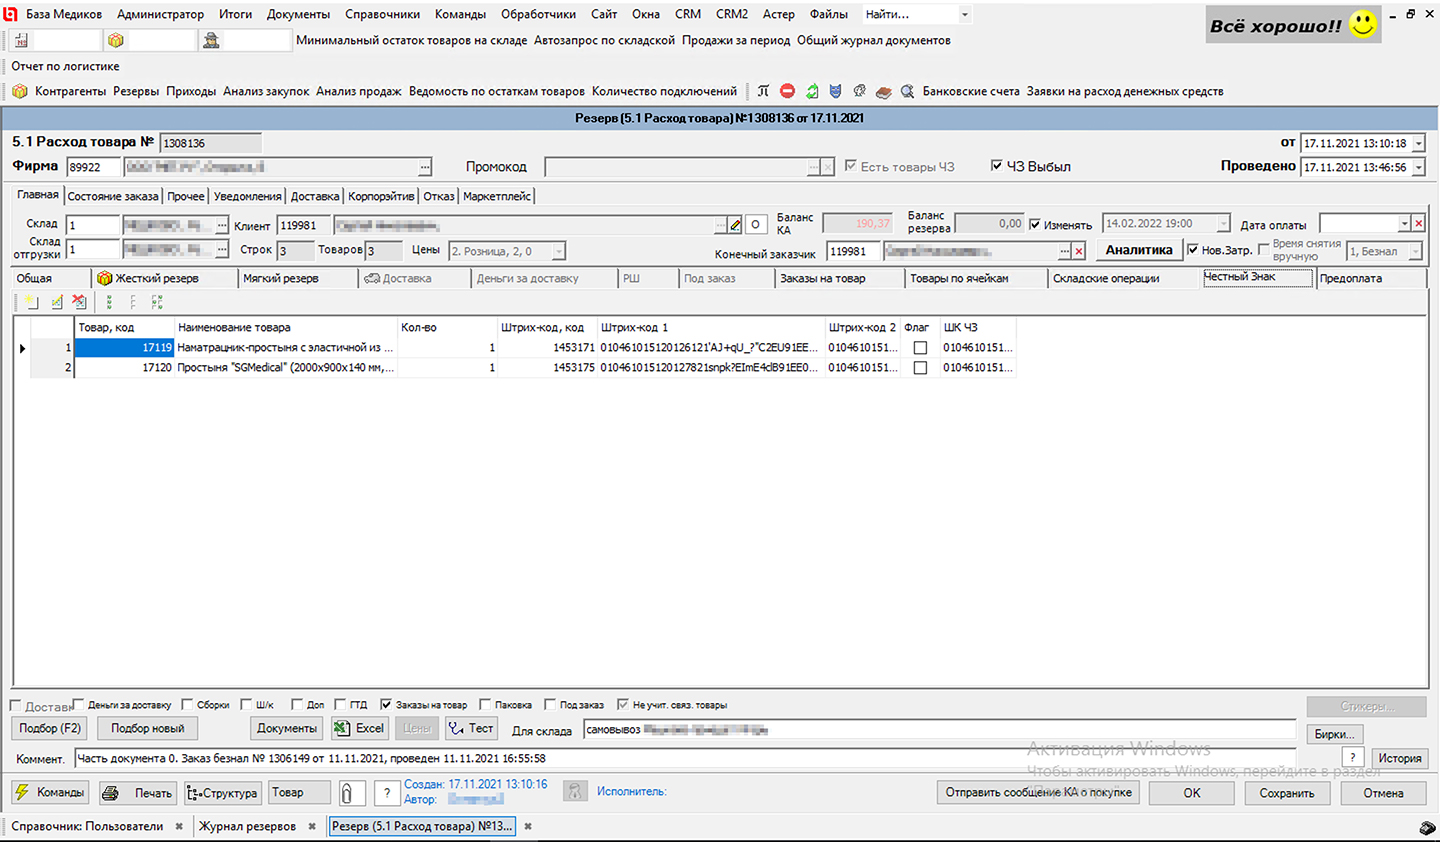Click the add new row star icon
Image resolution: width=1440 pixels, height=842 pixels.
(32, 301)
